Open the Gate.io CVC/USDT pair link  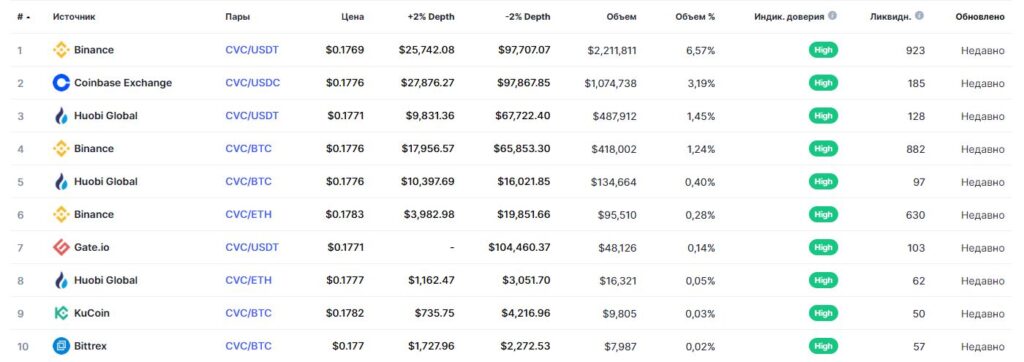(x=252, y=248)
